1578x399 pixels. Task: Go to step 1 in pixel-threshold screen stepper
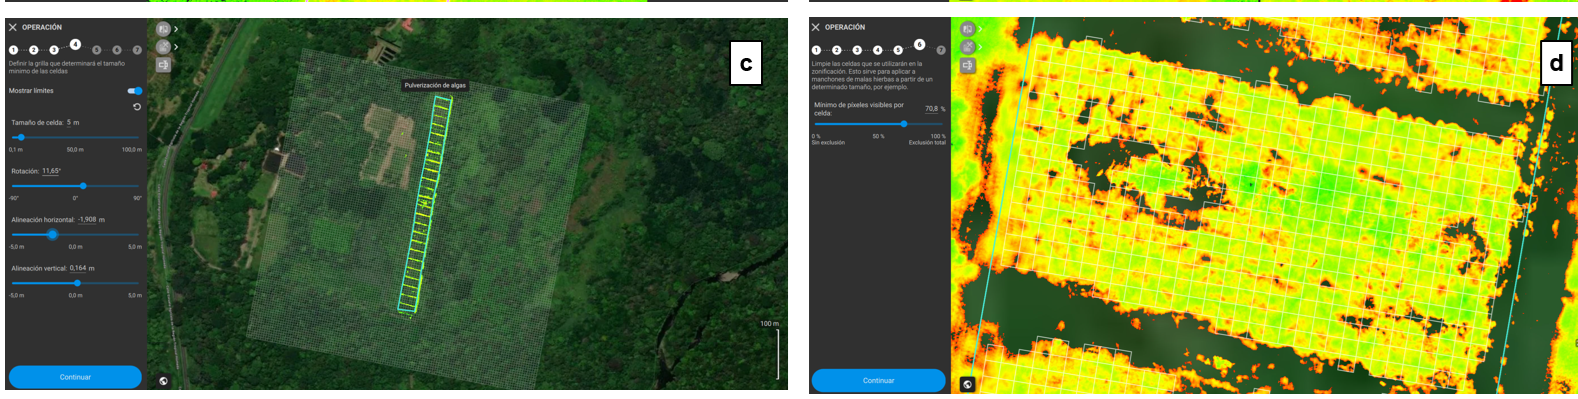[816, 50]
